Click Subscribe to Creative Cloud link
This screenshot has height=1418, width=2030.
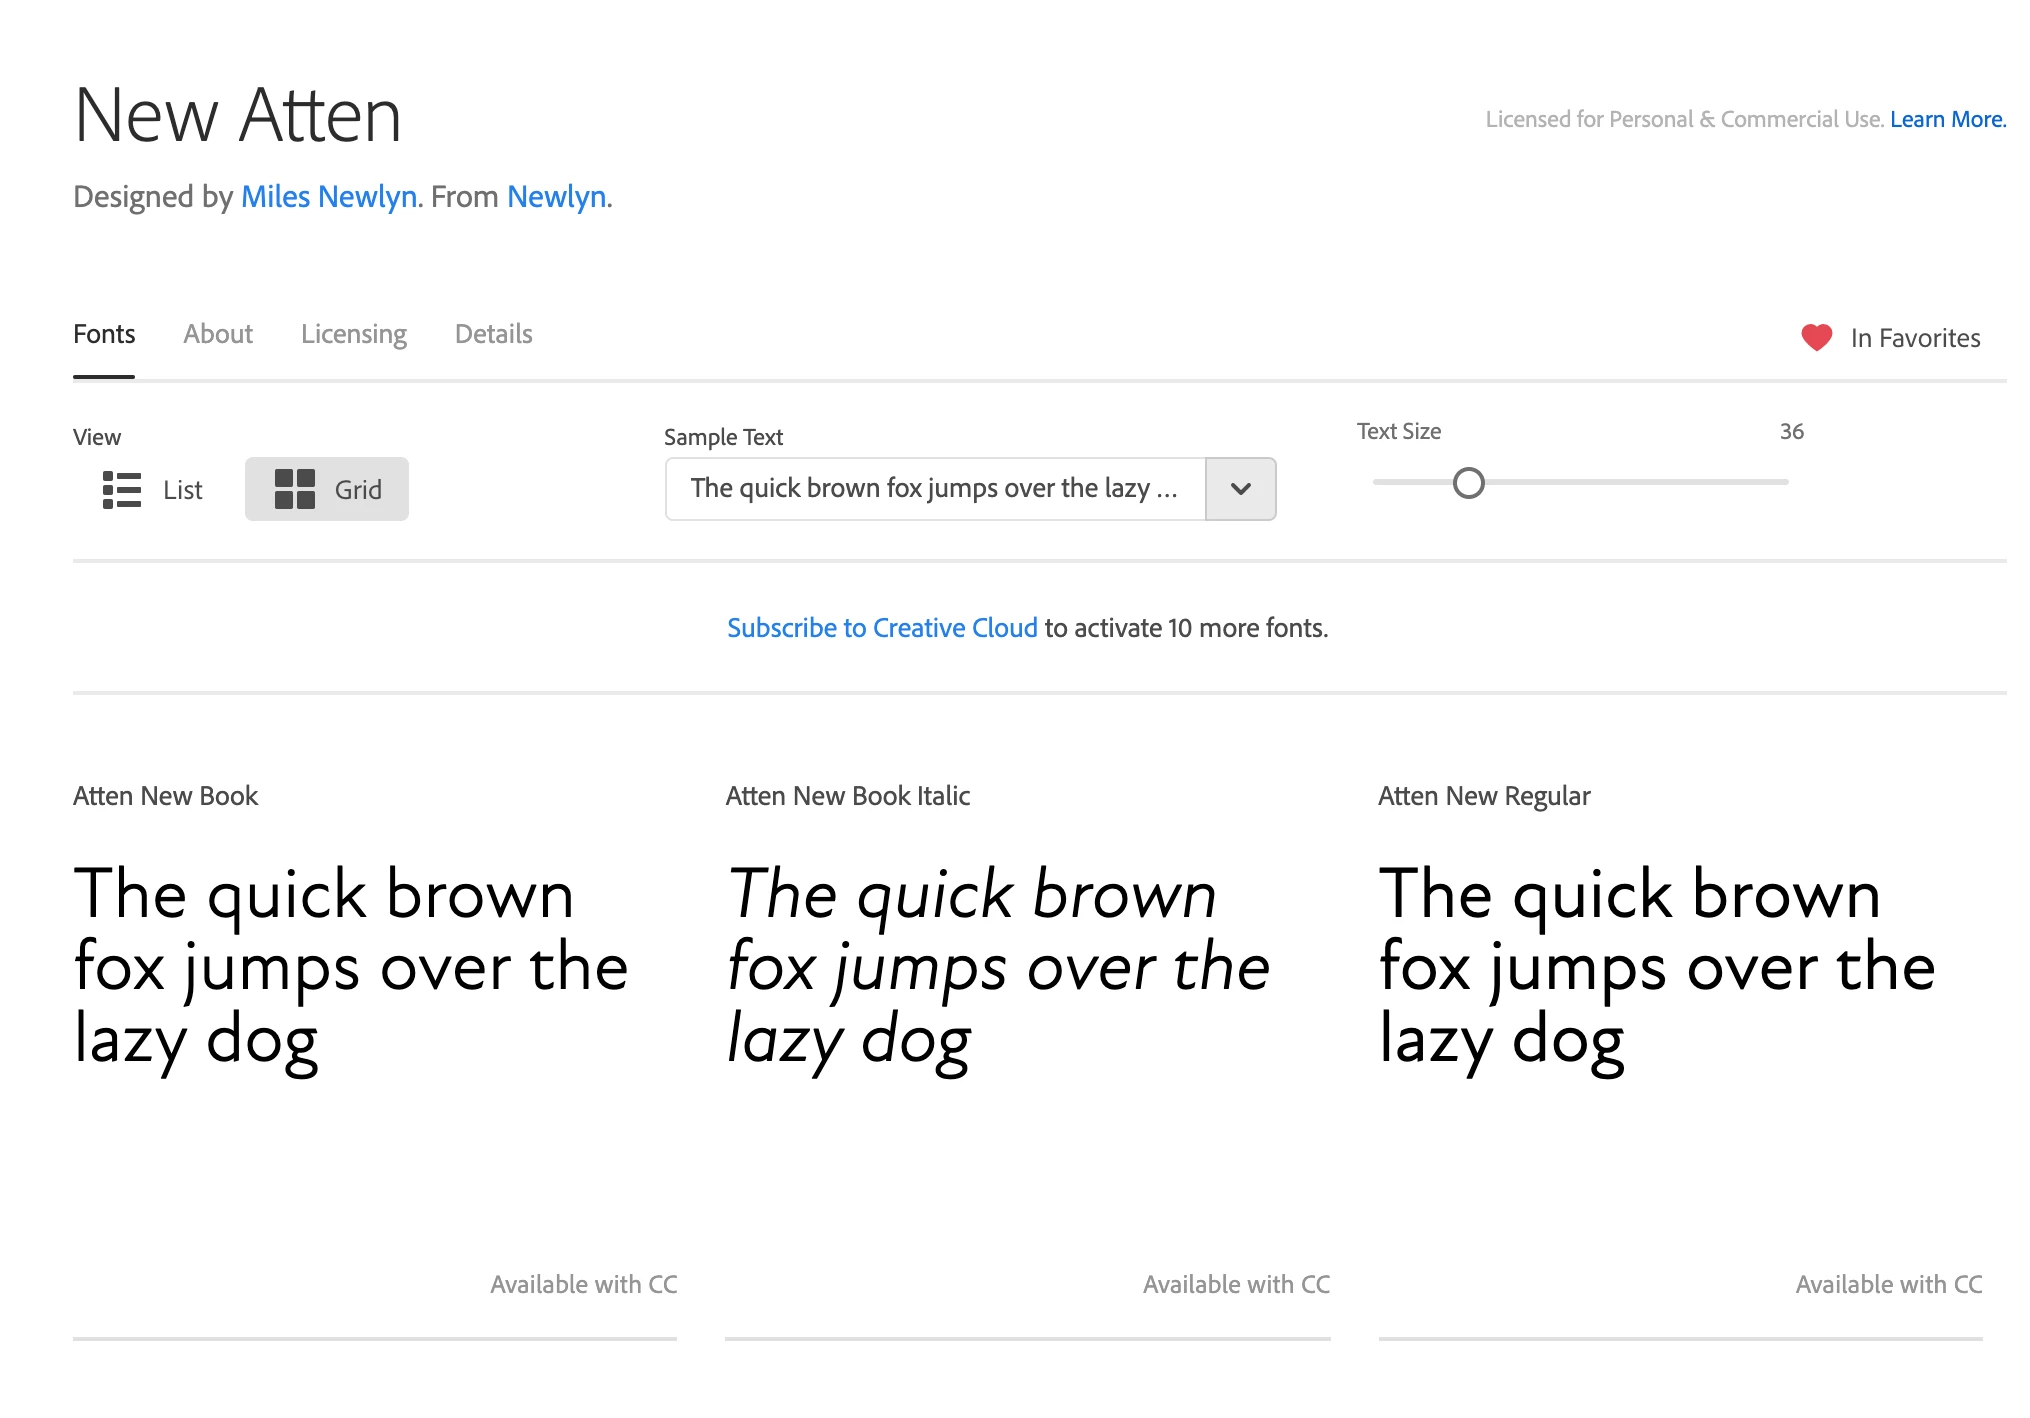pyautogui.click(x=882, y=628)
